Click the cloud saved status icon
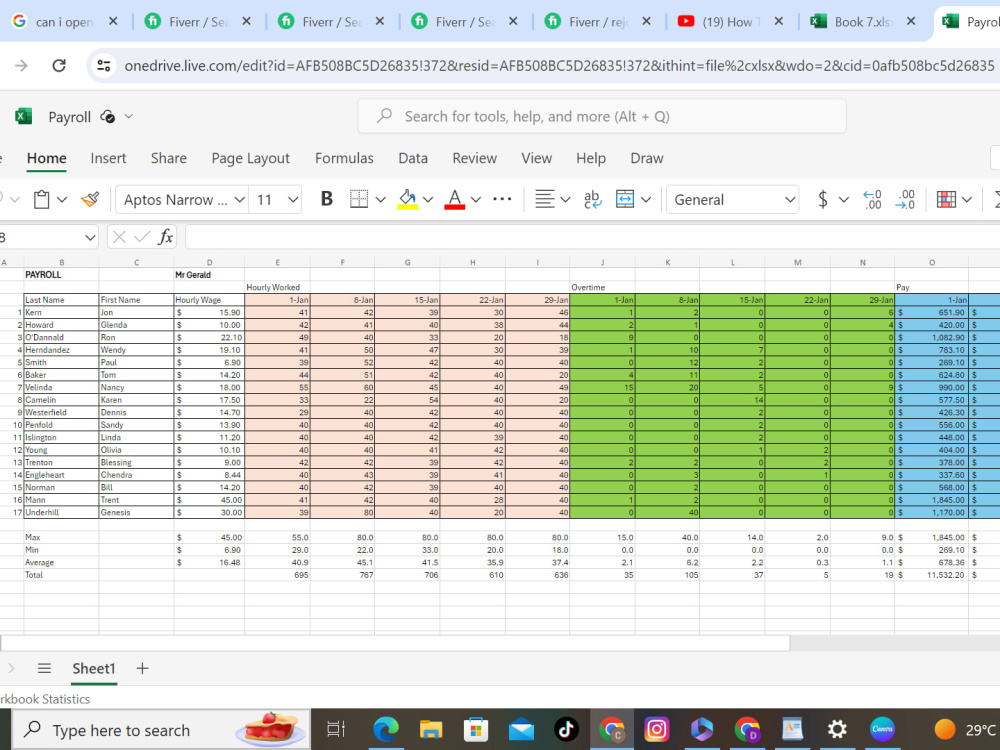 click(x=108, y=117)
